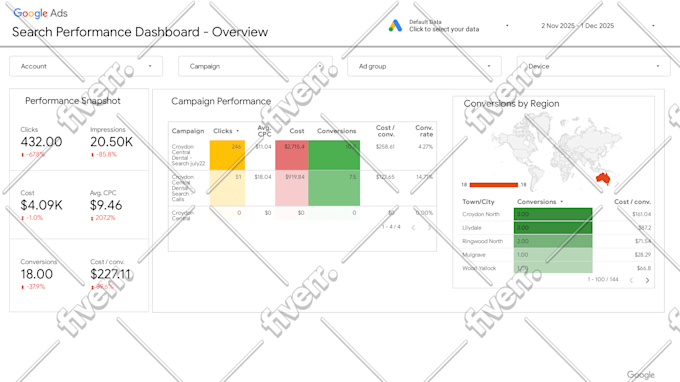Click the Google Ads triangle data source icon

pos(395,26)
